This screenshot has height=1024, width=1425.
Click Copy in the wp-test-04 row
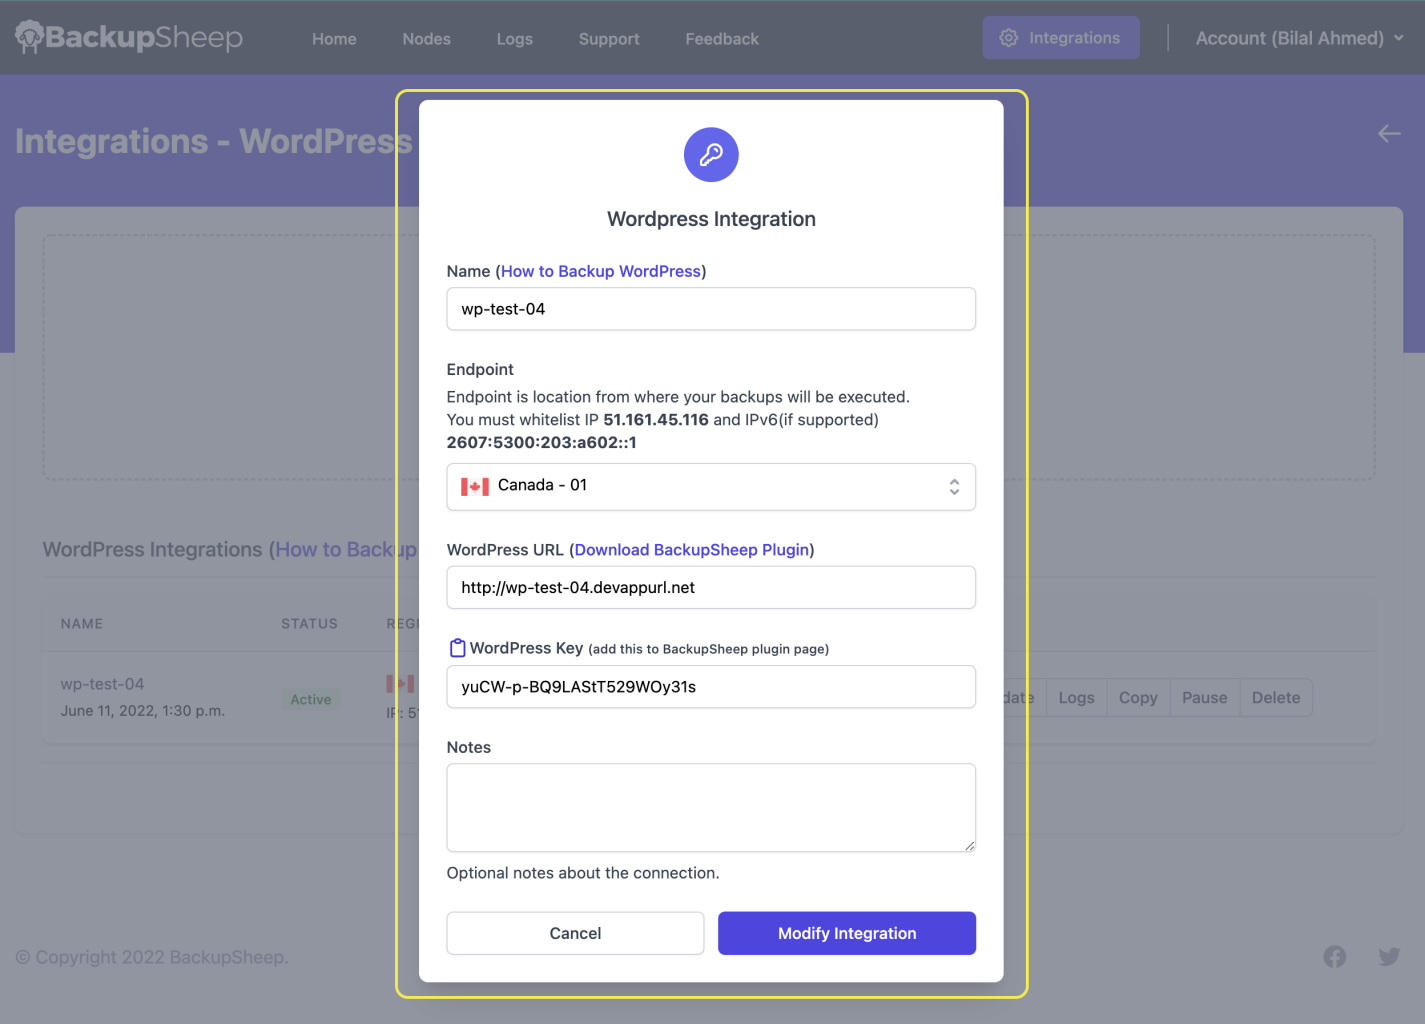pyautogui.click(x=1138, y=698)
